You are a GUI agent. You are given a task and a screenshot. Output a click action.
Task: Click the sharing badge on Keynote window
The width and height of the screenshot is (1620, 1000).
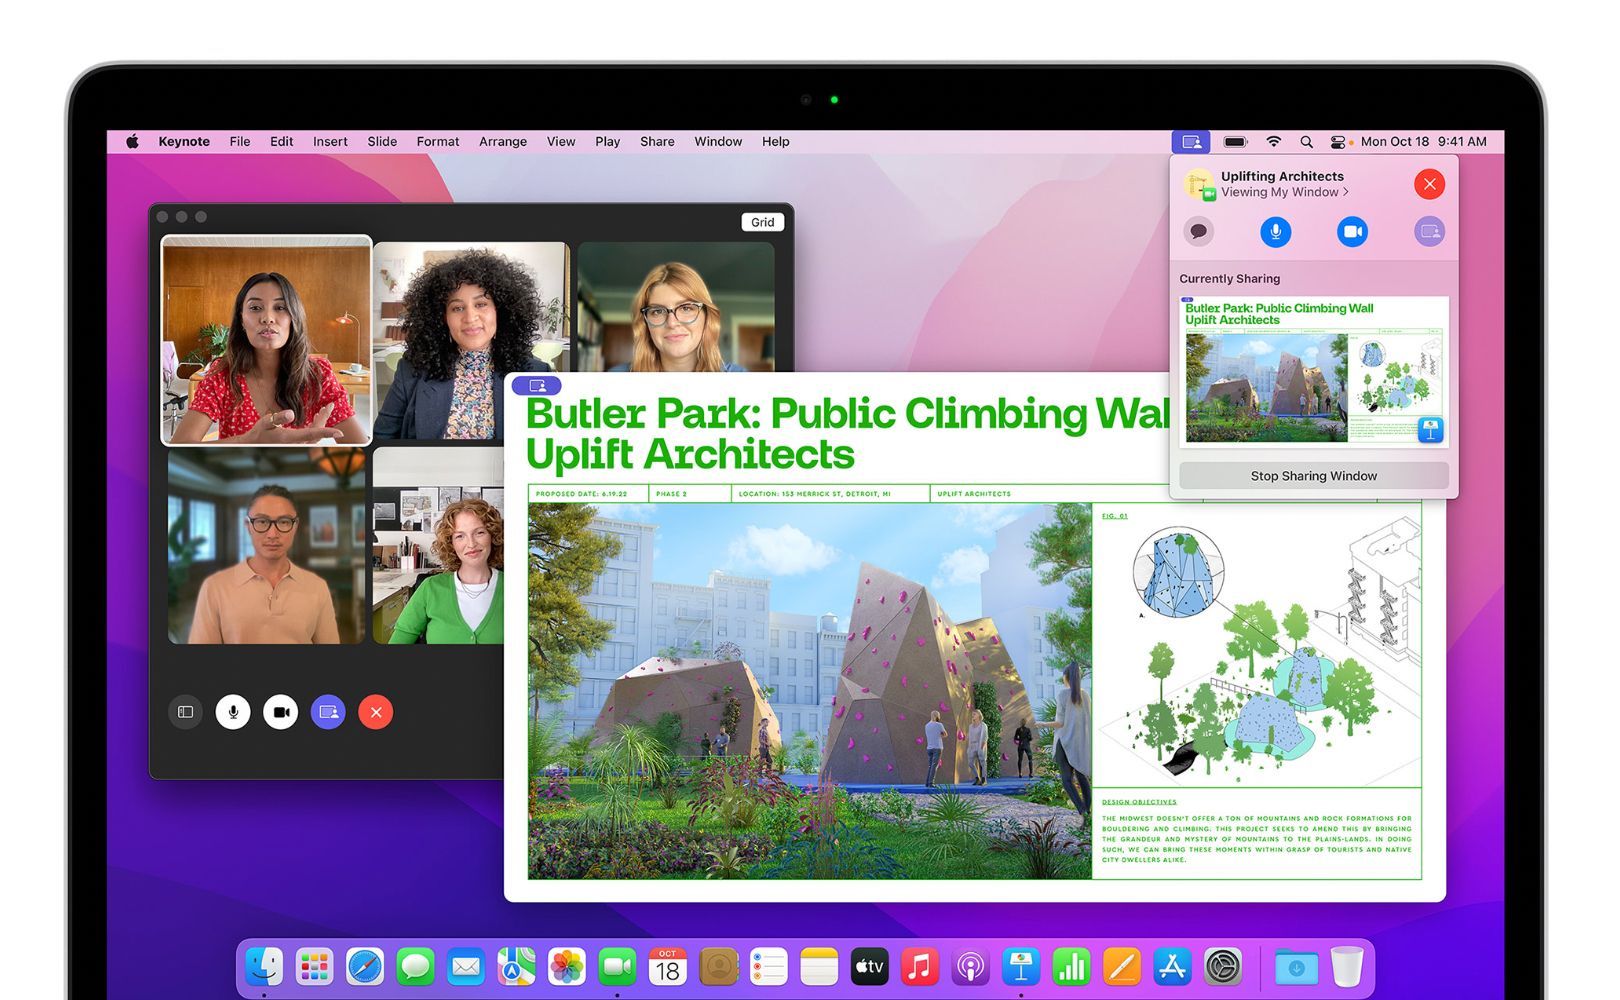point(537,385)
